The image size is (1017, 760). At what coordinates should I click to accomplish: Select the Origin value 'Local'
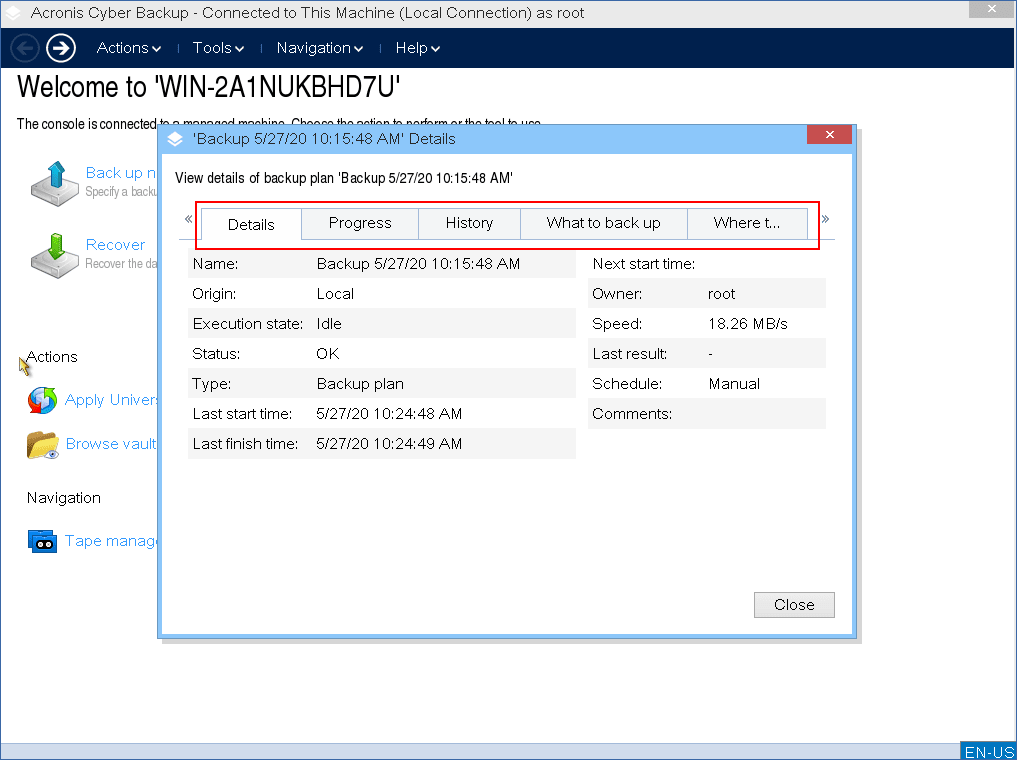pos(335,294)
